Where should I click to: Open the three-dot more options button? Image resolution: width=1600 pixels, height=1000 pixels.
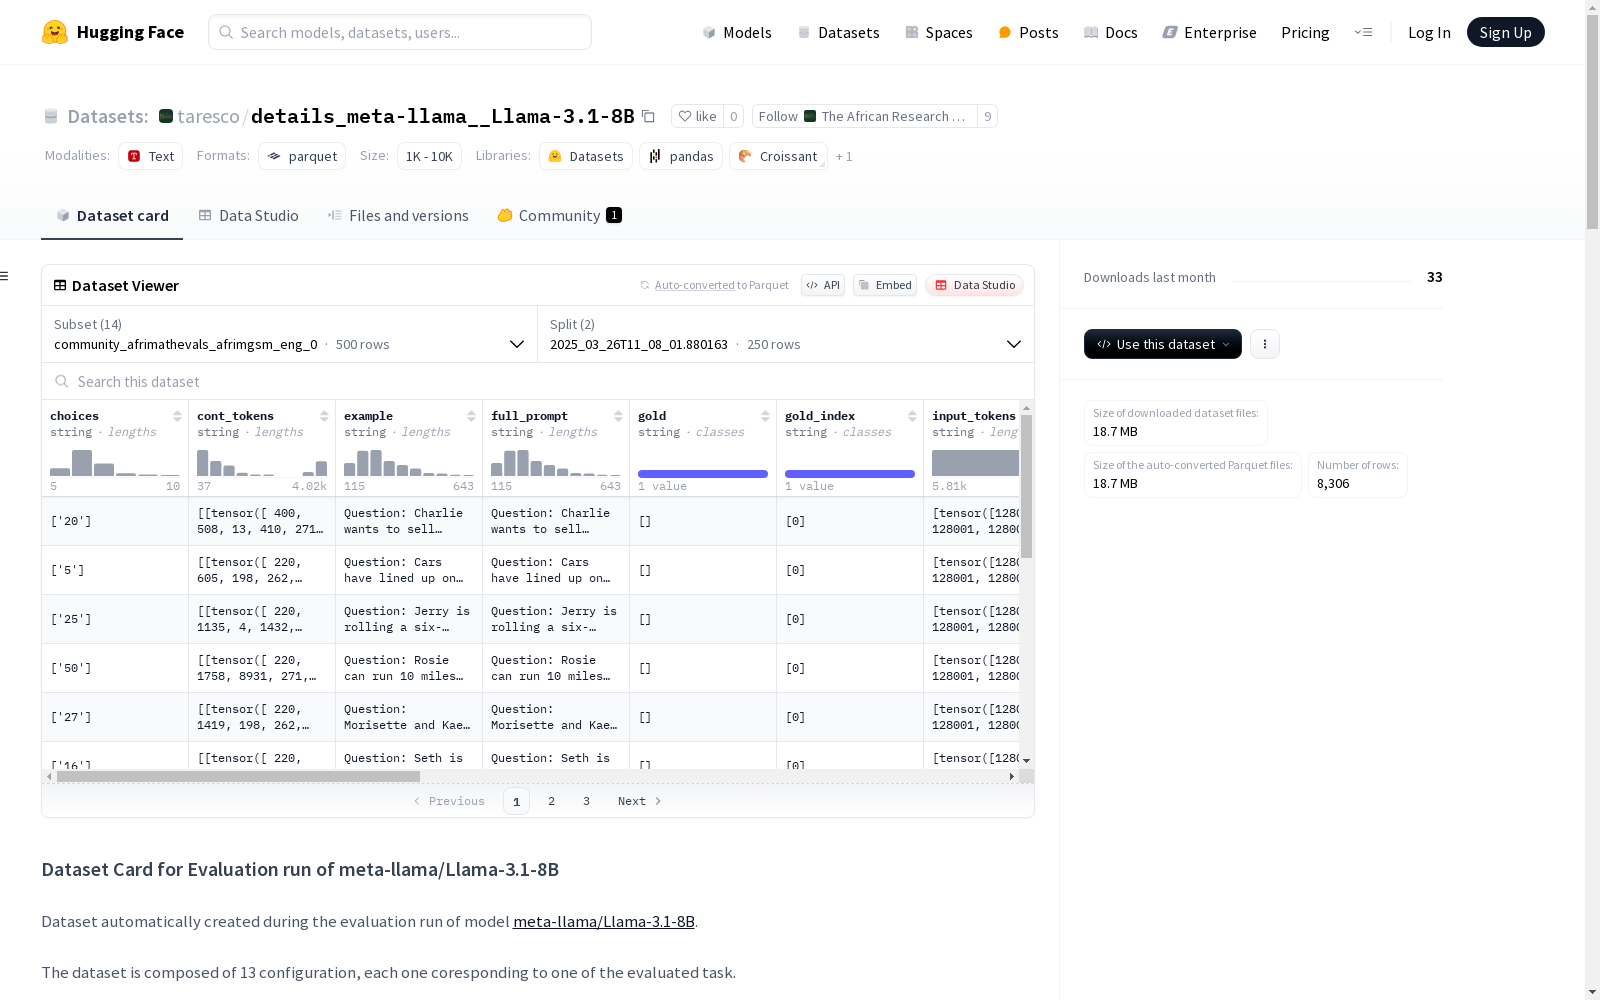coord(1264,344)
